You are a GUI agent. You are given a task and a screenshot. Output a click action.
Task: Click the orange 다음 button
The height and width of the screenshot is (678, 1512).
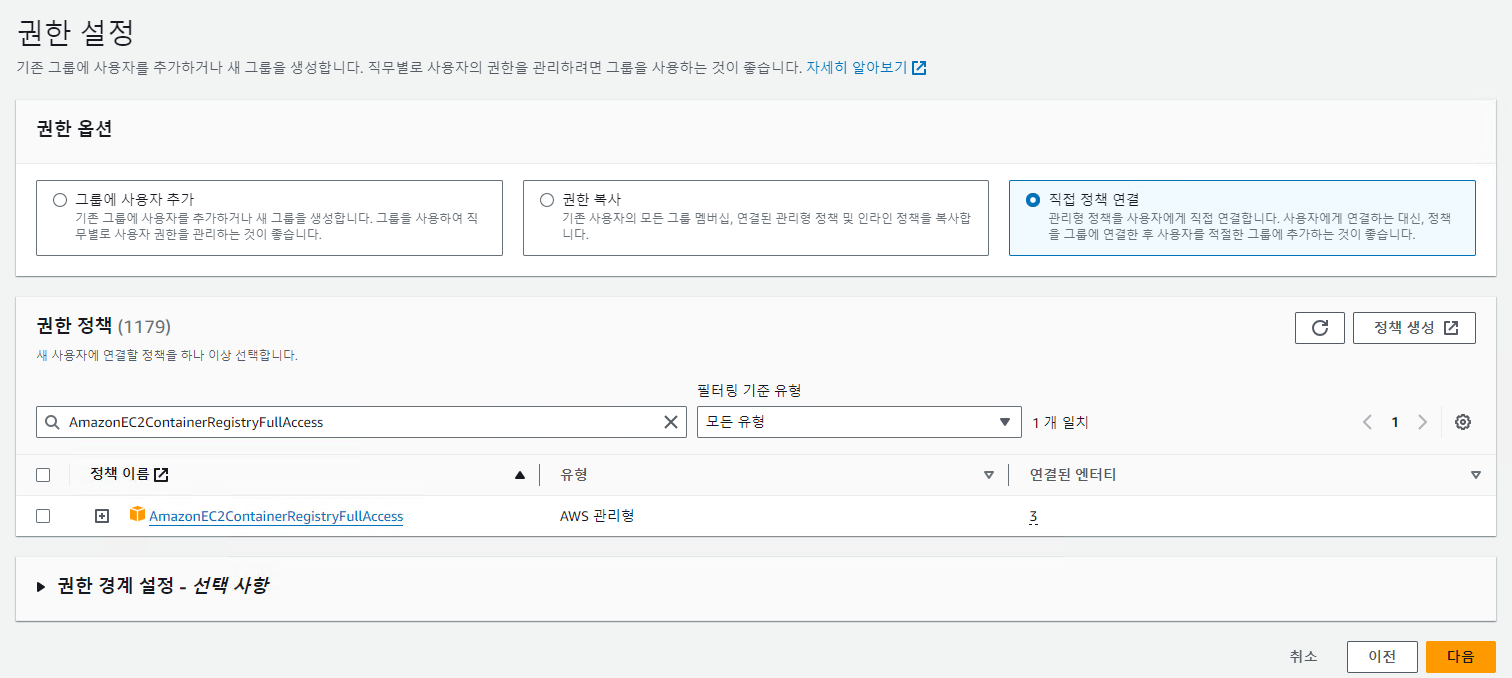pos(1461,657)
